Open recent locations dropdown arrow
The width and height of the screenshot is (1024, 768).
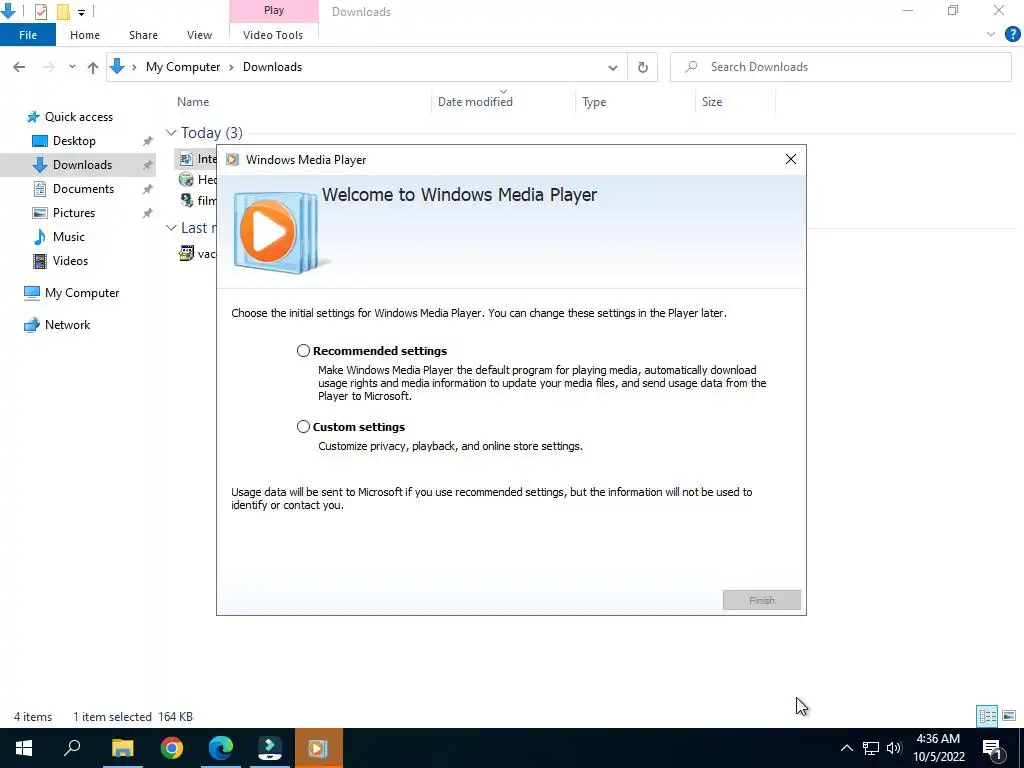[x=72, y=67]
